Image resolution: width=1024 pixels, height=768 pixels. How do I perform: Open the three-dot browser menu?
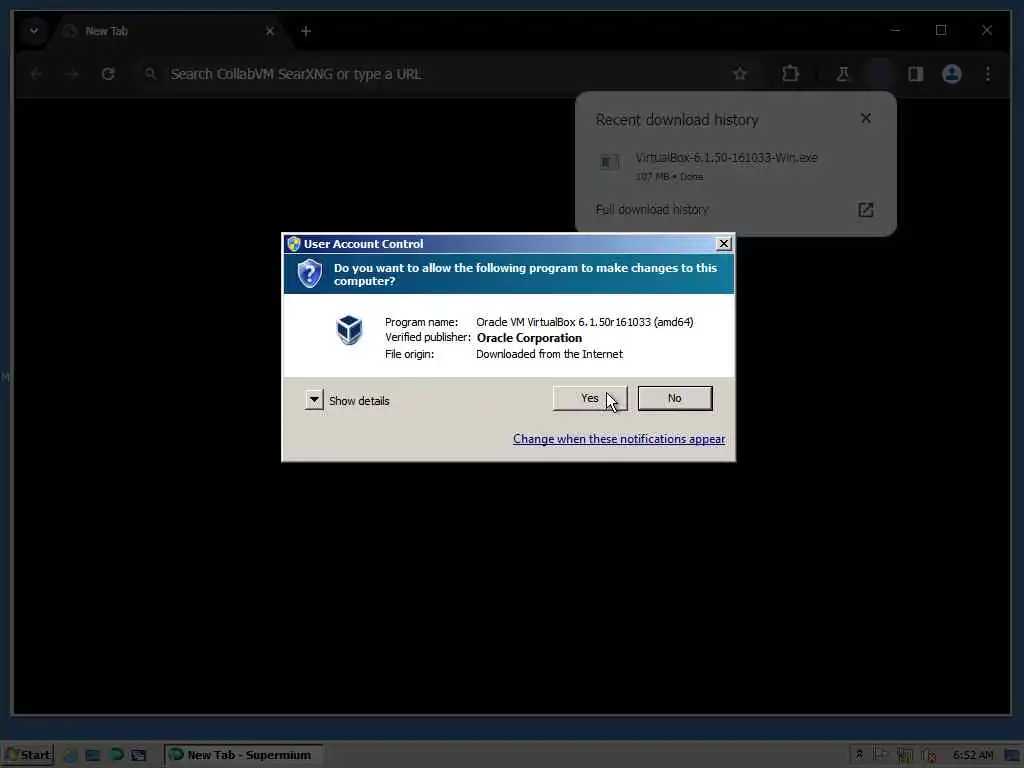click(987, 74)
